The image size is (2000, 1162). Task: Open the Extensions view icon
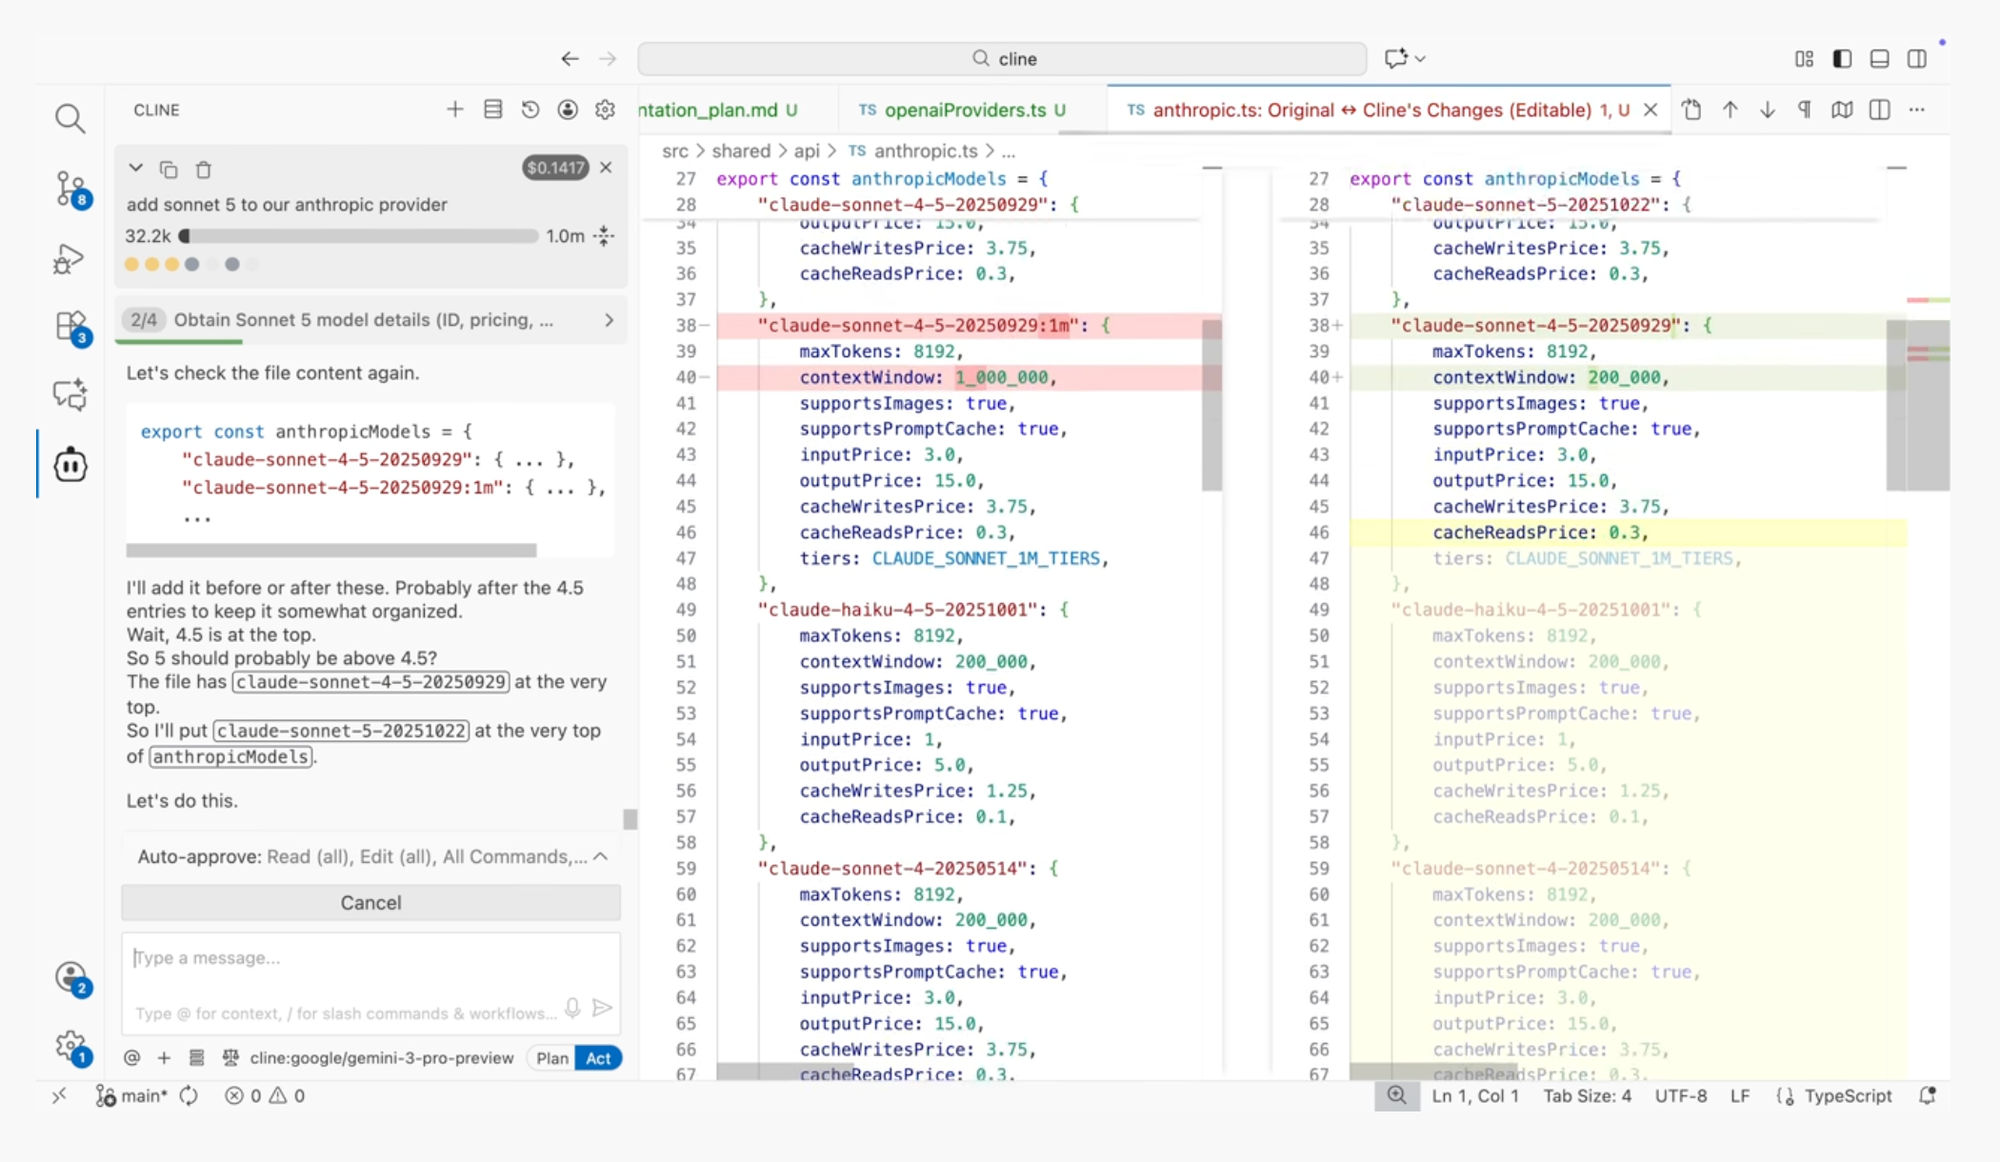point(70,326)
